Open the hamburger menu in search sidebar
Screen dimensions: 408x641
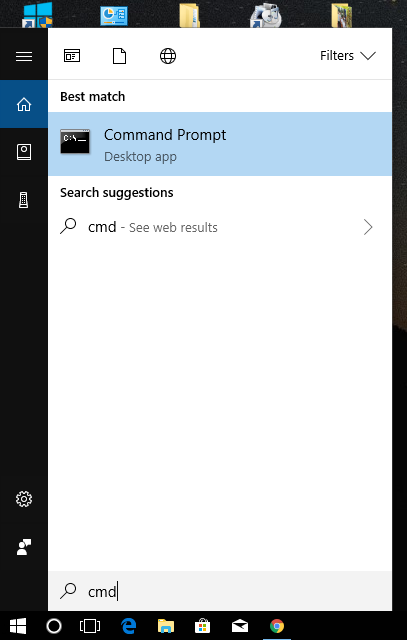[x=24, y=56]
